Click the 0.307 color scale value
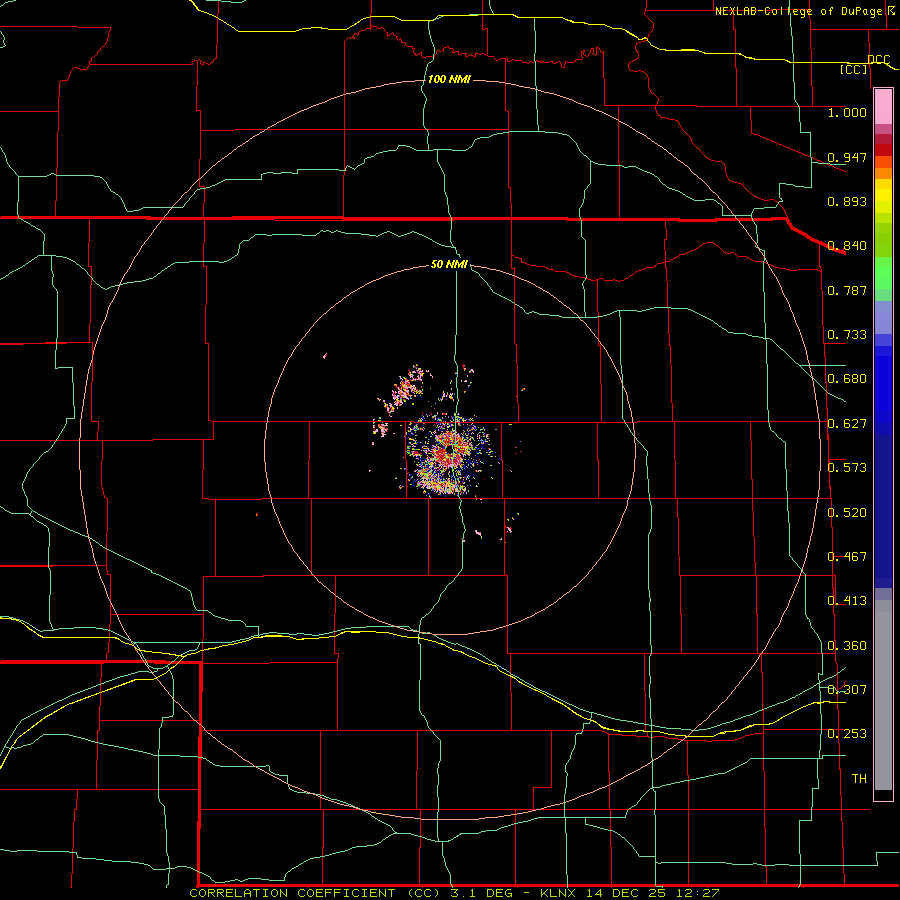 pos(847,690)
